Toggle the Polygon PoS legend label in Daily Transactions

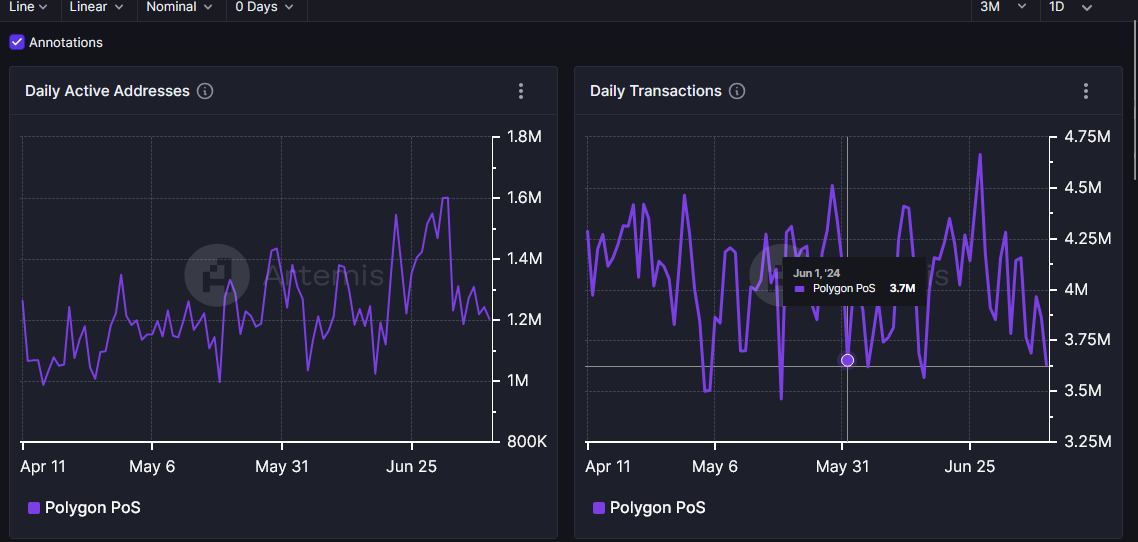658,508
